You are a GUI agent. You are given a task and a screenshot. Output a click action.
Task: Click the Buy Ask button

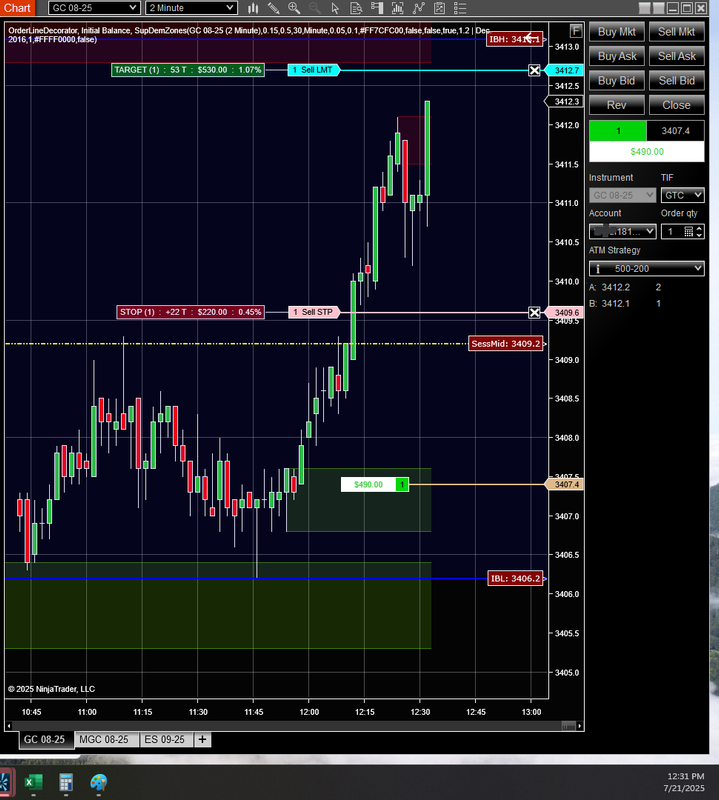click(616, 56)
